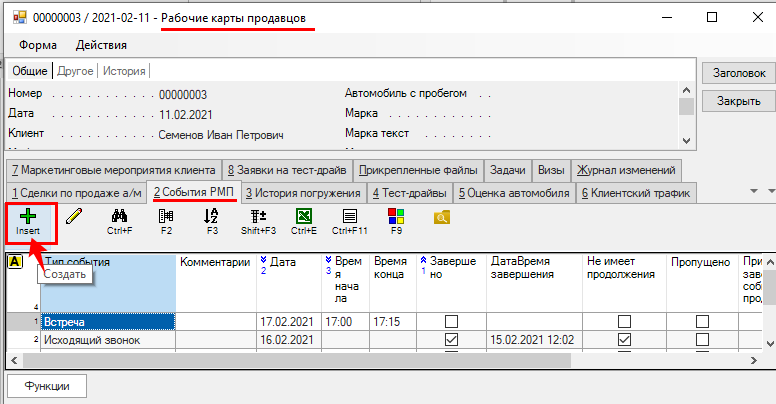Click the yellow magnifier folder icon
Viewport: 776px width, 404px height.
(442, 215)
